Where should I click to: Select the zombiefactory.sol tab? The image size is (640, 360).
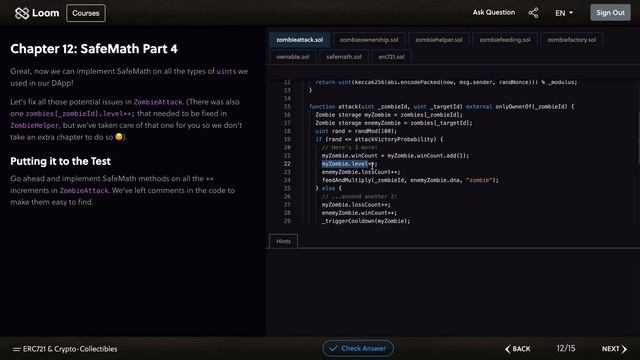click(x=571, y=40)
